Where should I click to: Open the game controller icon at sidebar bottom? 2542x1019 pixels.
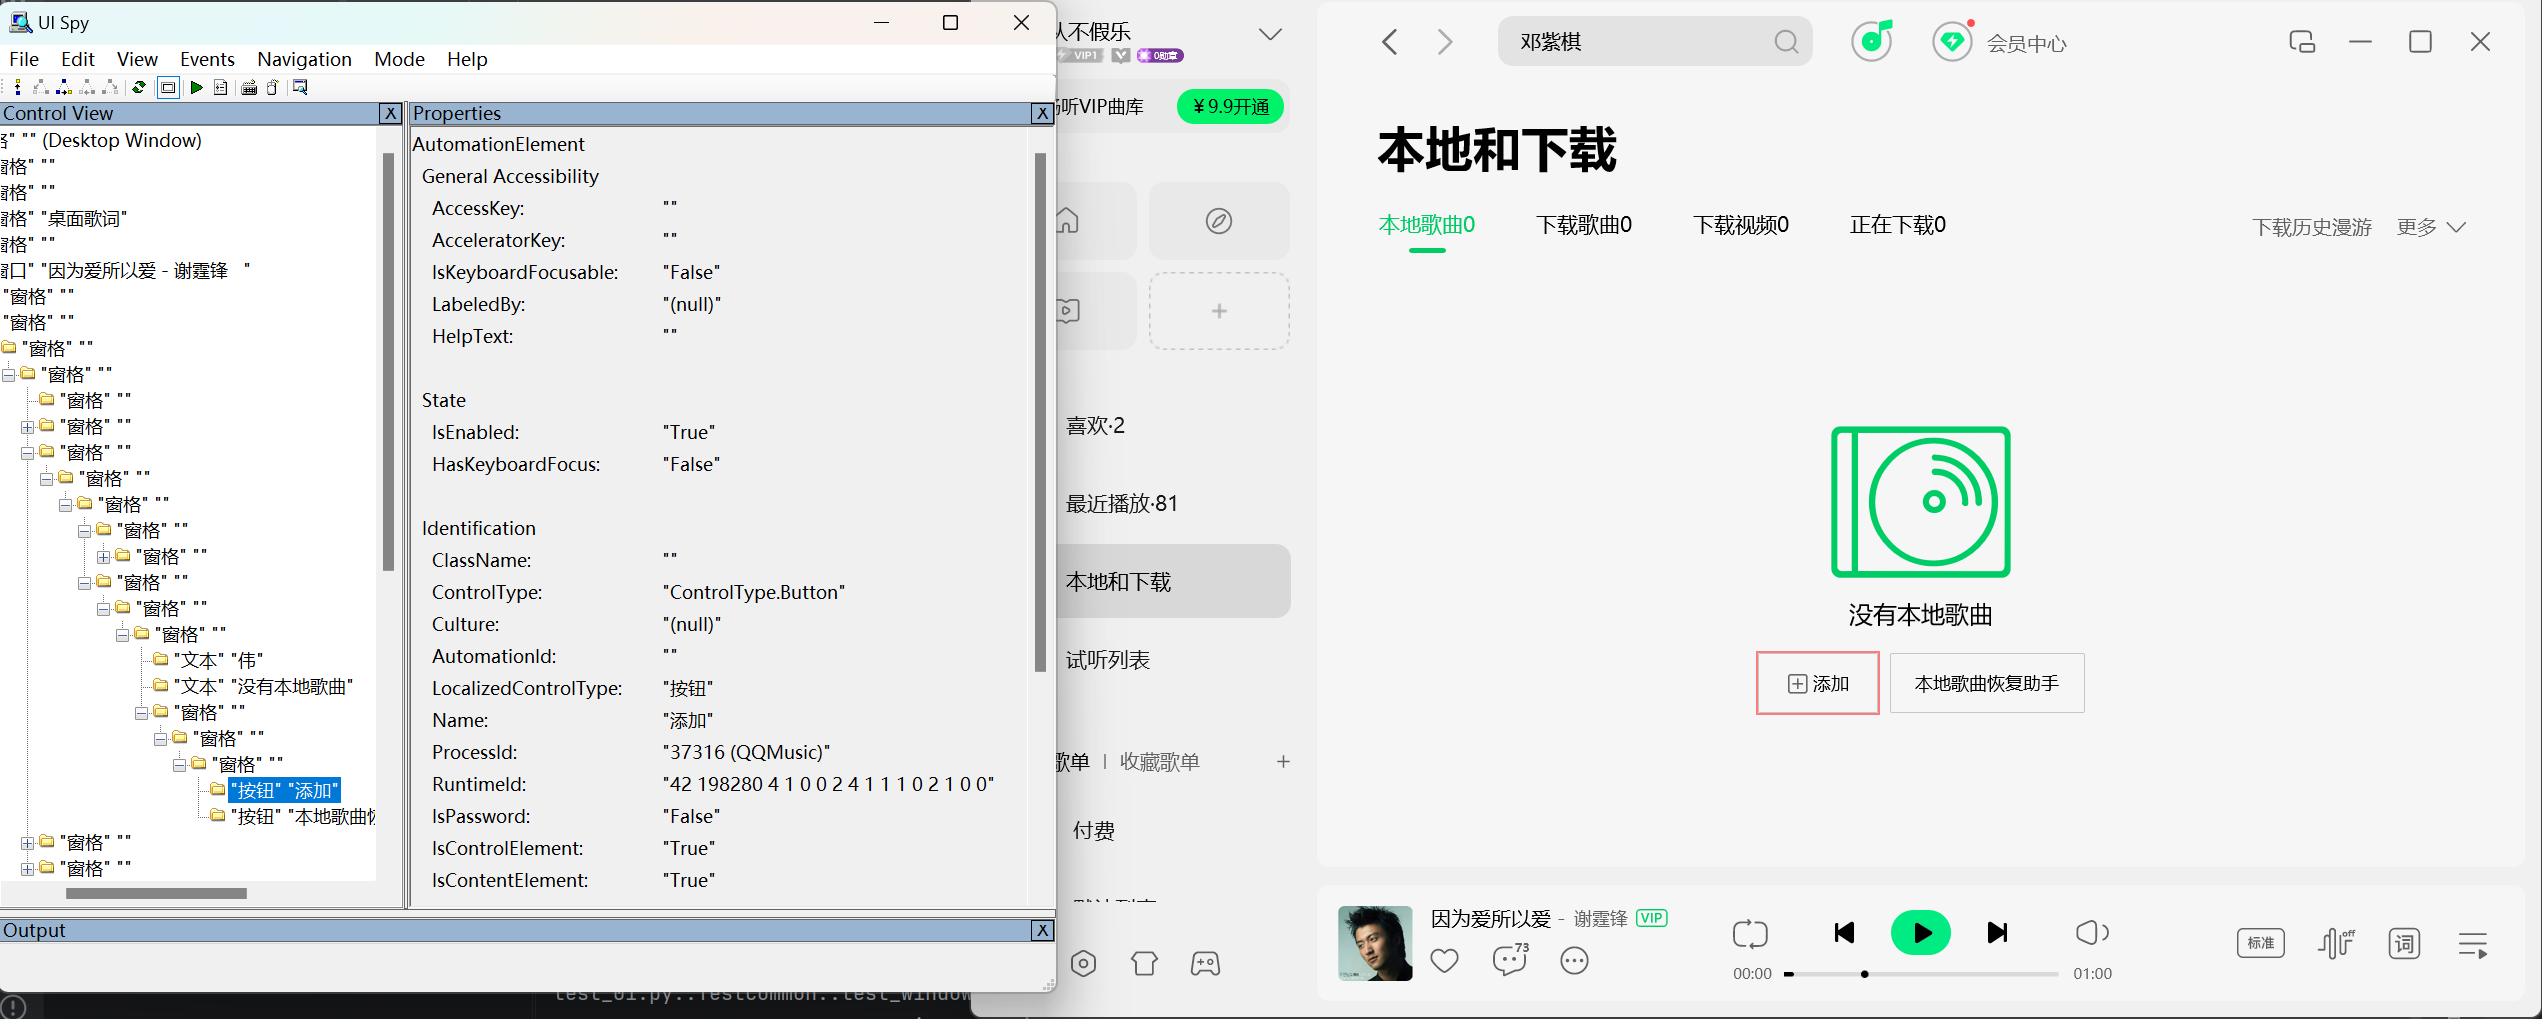(x=1205, y=963)
